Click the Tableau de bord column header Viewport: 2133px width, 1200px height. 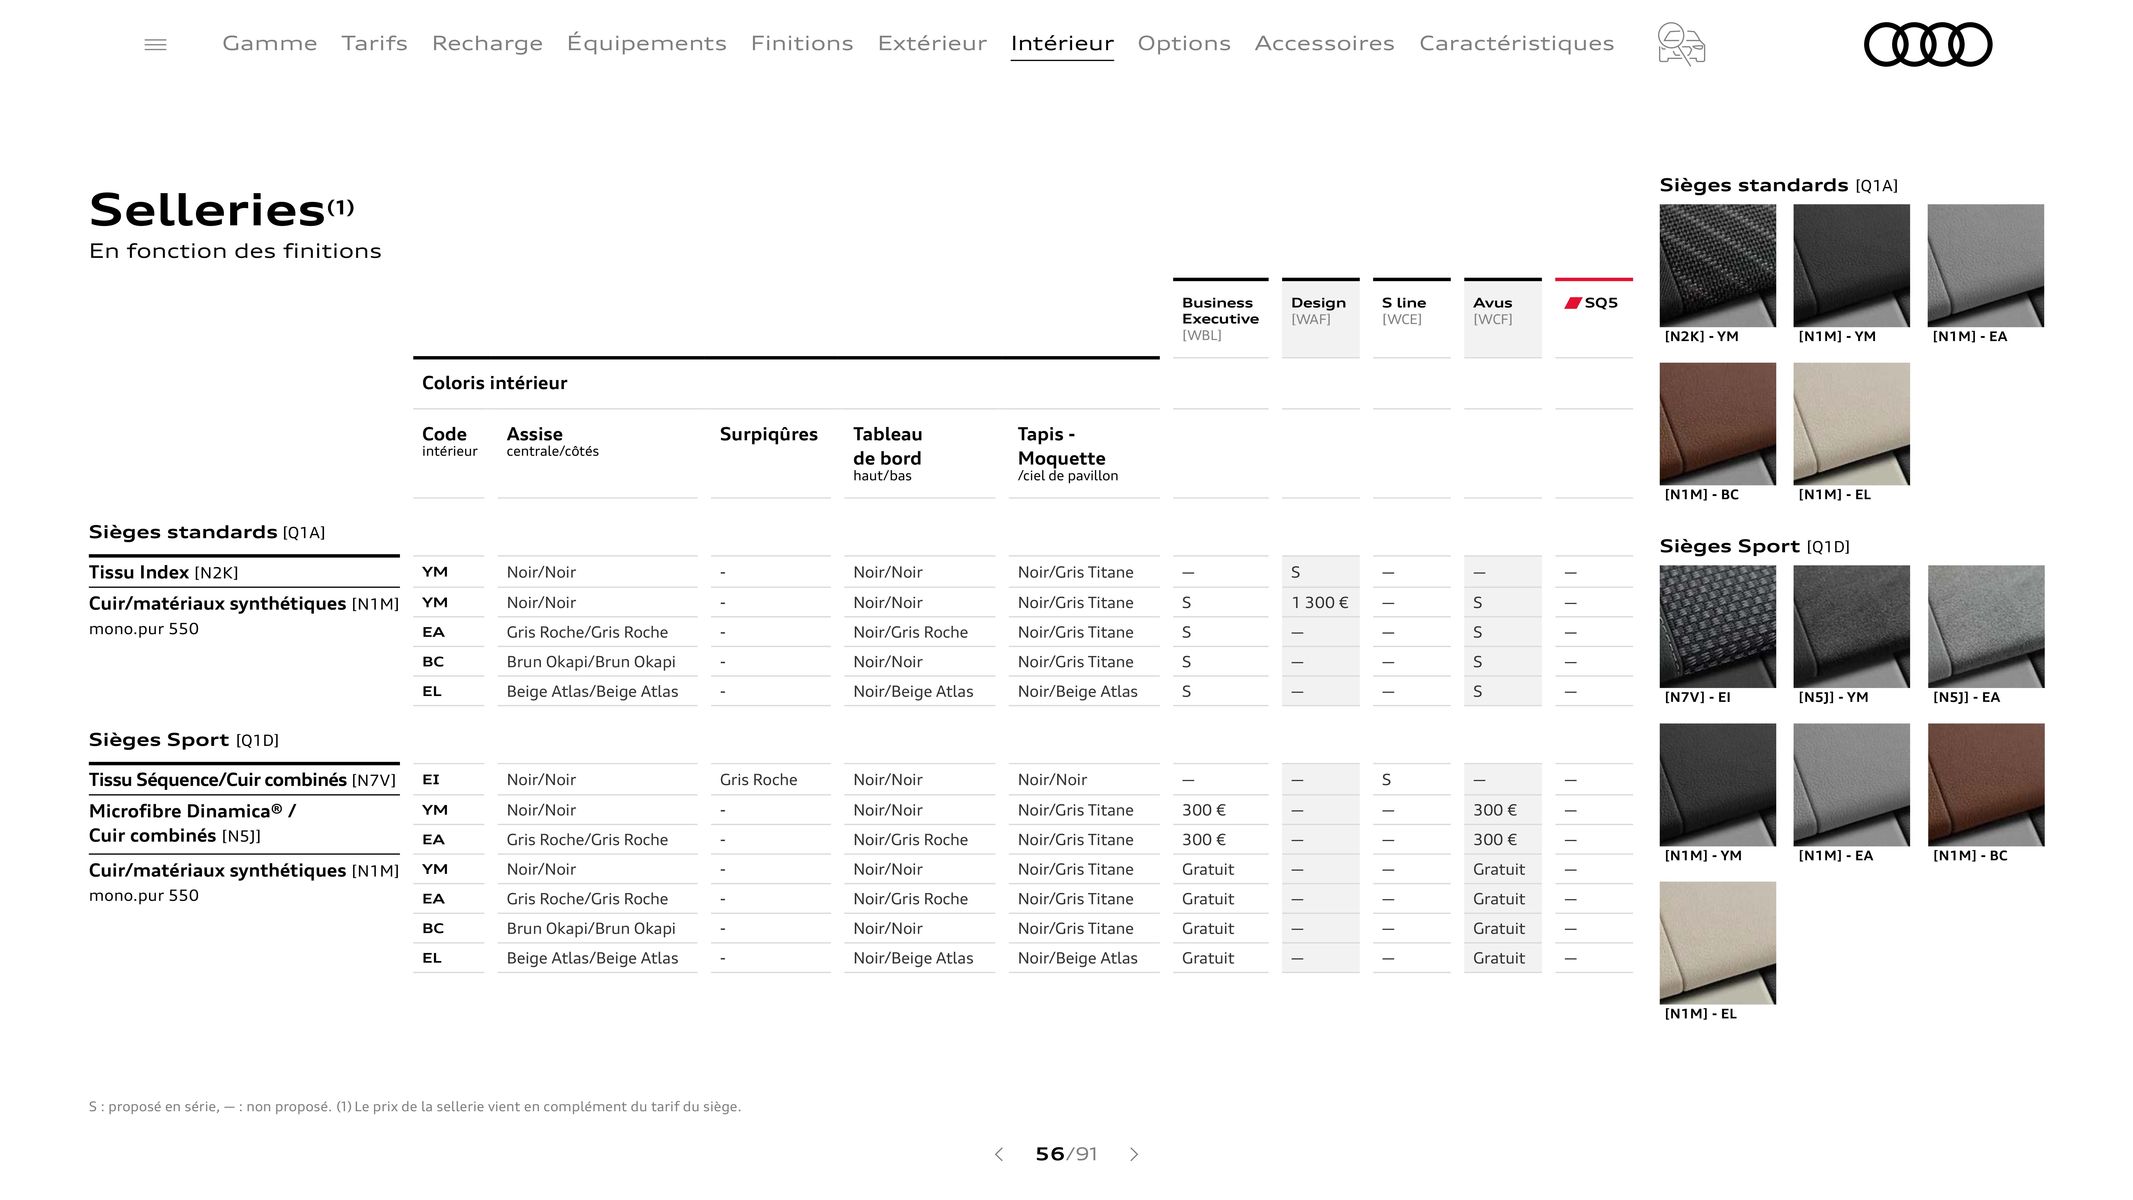click(887, 454)
